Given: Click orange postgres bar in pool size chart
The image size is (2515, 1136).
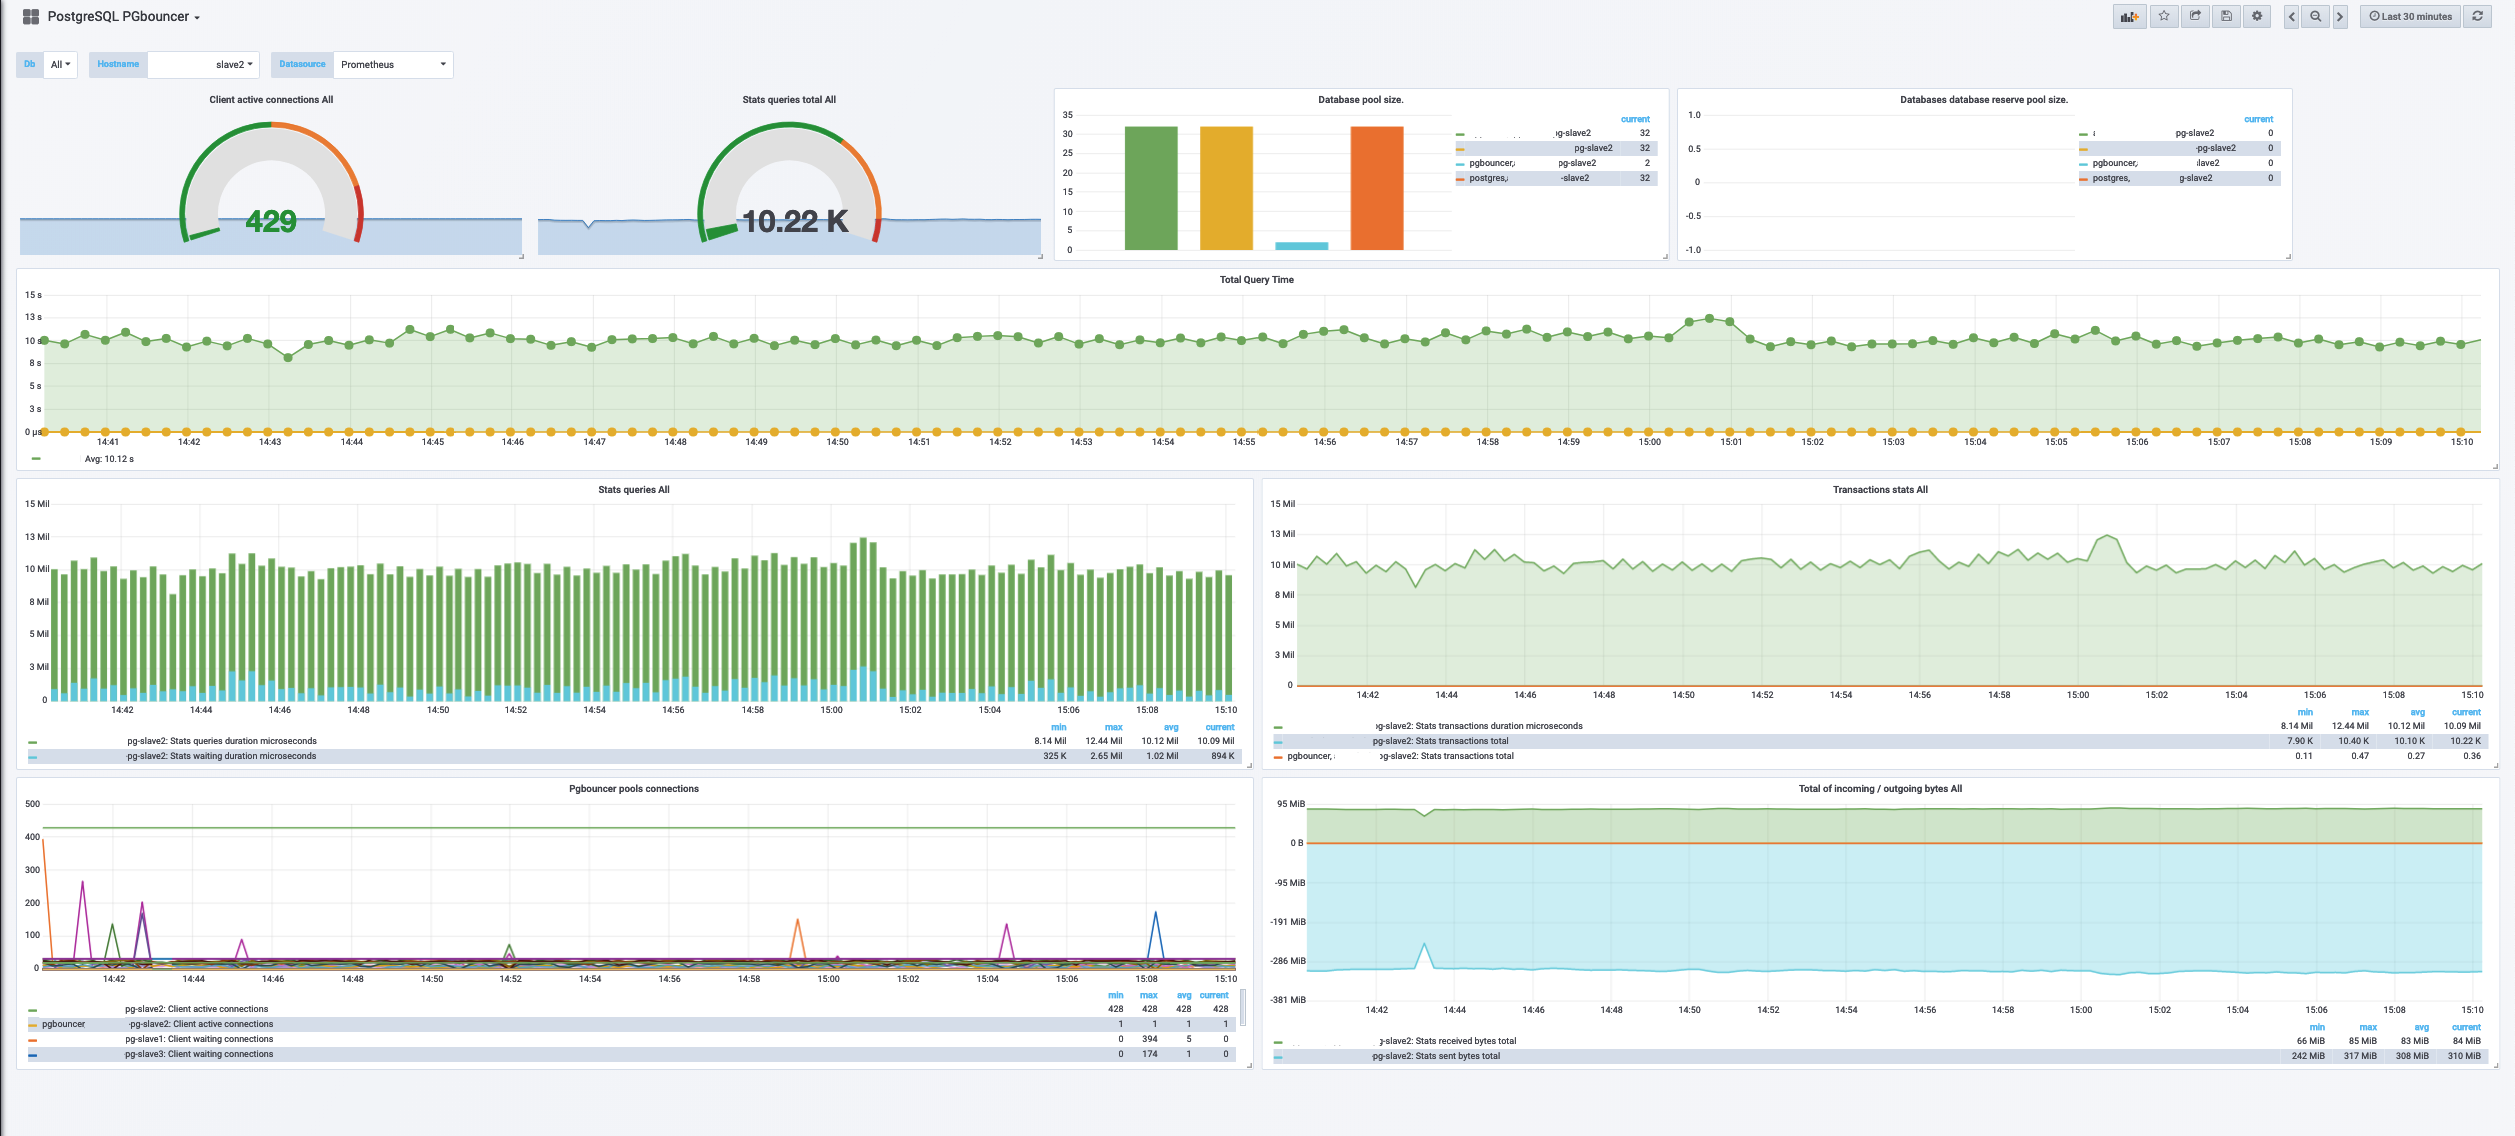Looking at the screenshot, I should pyautogui.click(x=1376, y=188).
